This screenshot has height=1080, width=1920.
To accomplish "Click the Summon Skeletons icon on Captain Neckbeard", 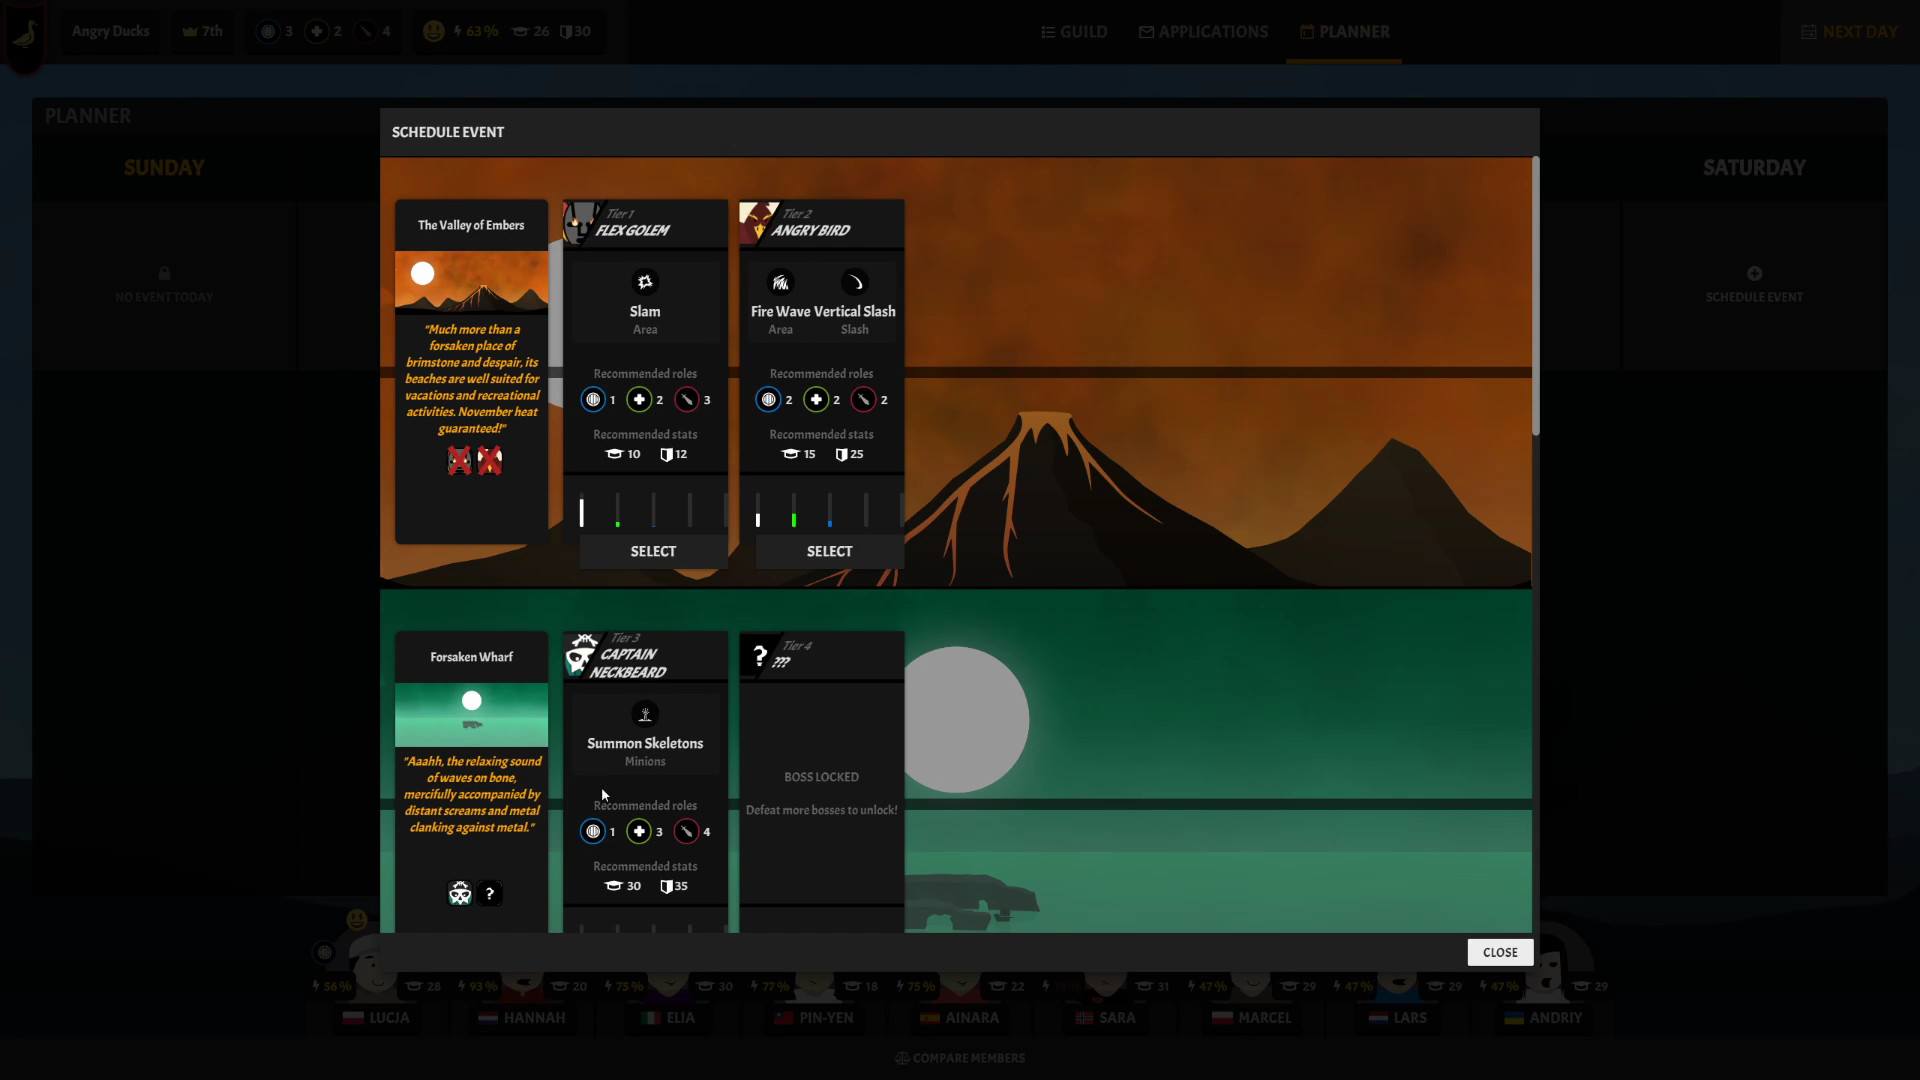I will coord(645,714).
